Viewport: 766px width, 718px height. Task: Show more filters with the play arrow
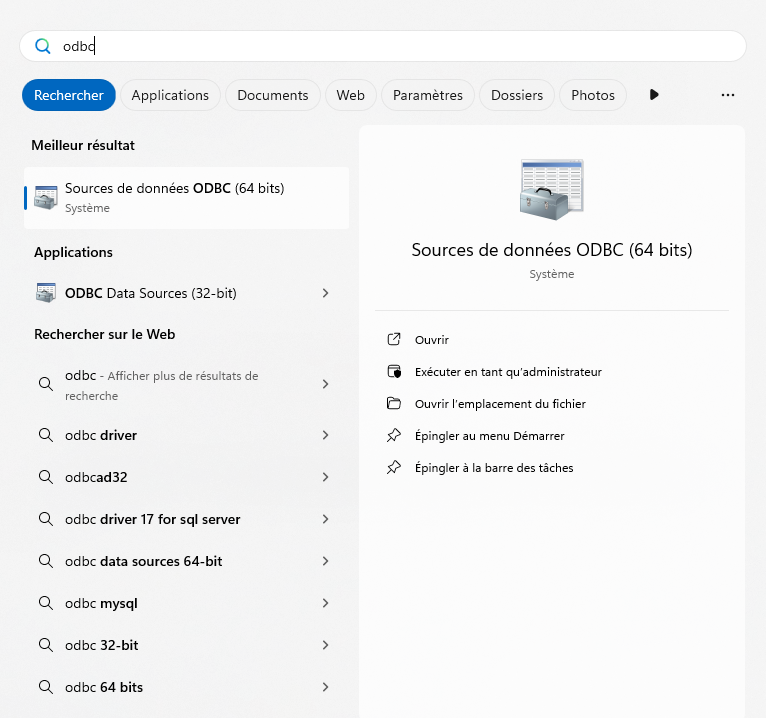[x=654, y=95]
